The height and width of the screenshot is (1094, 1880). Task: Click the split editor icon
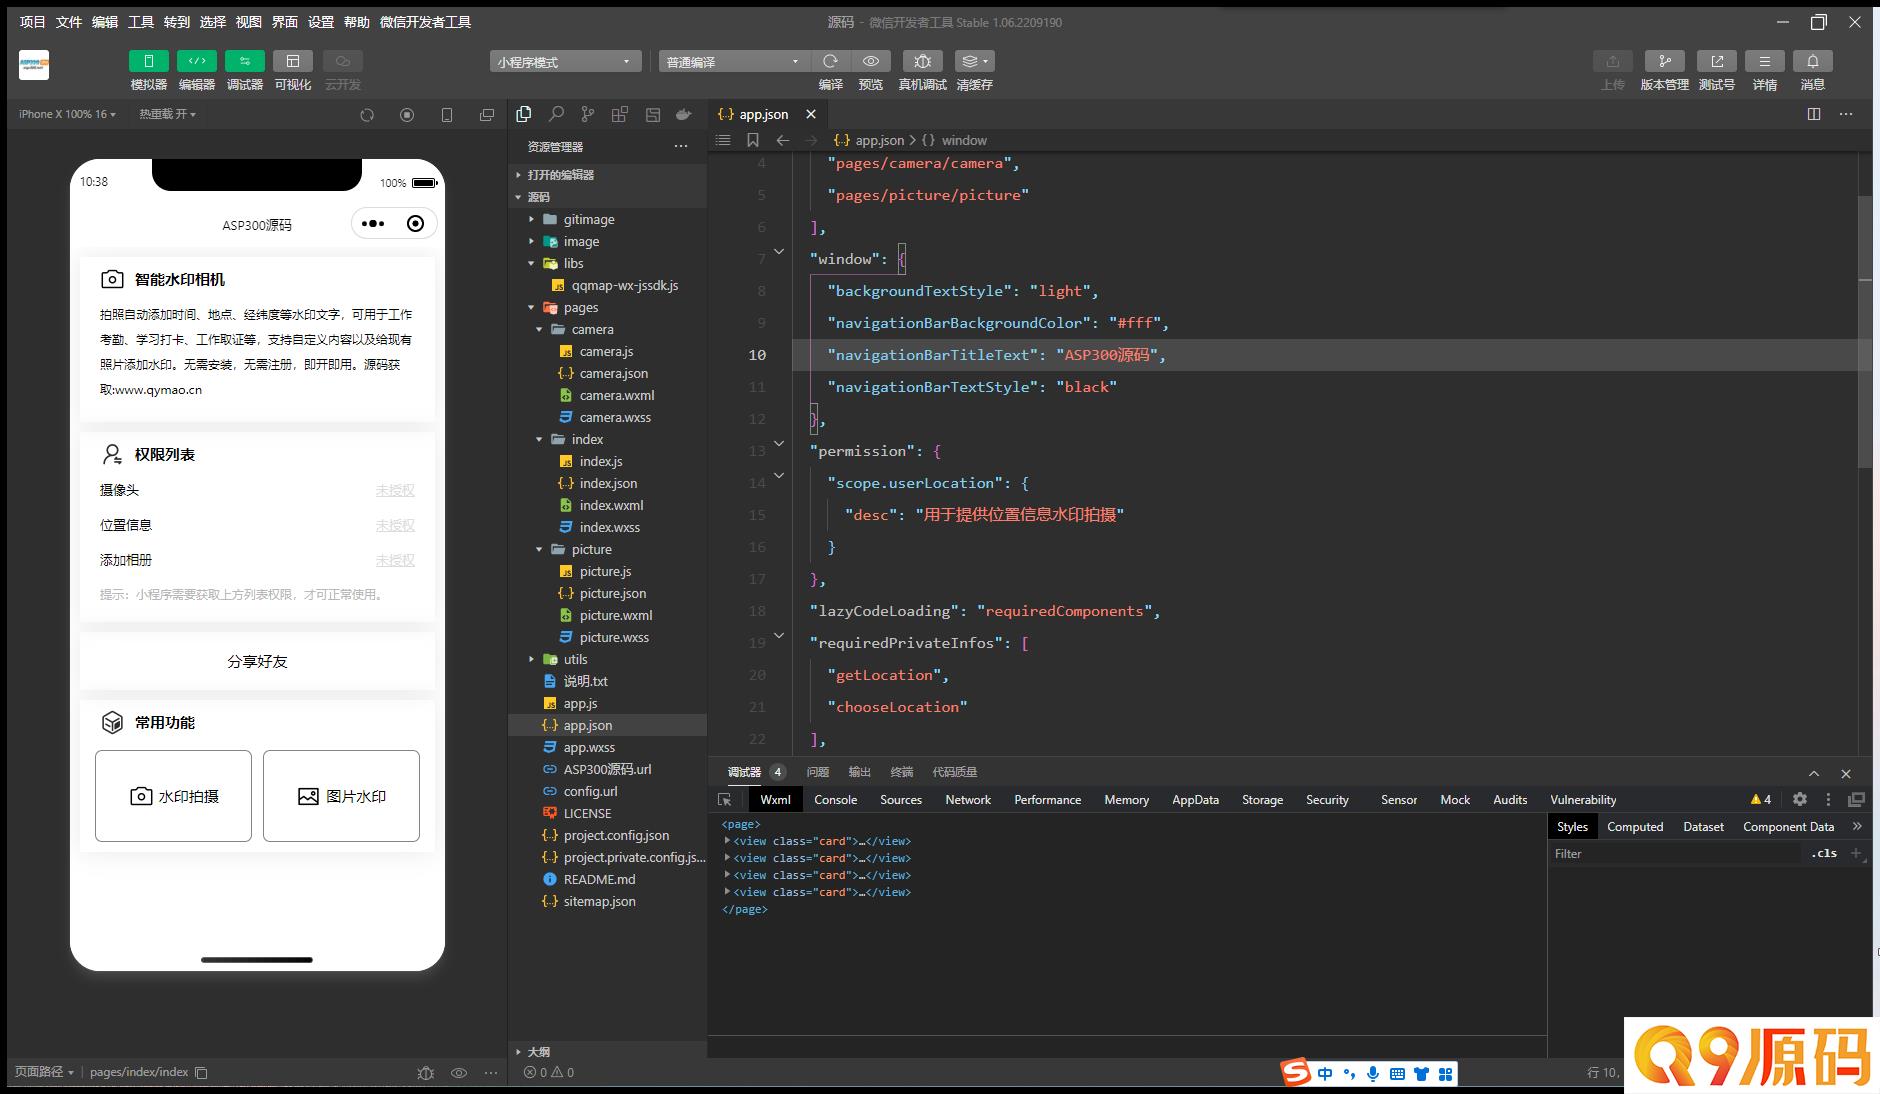pos(1814,114)
